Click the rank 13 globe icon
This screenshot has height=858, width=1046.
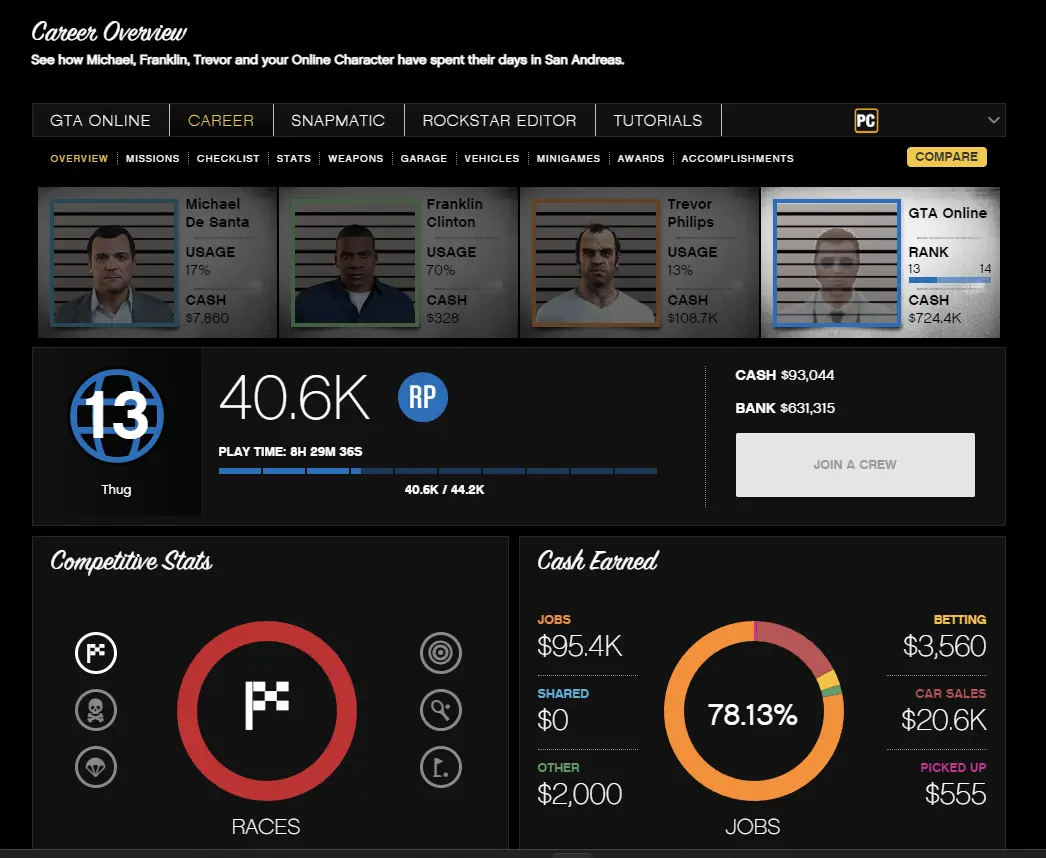tap(117, 416)
